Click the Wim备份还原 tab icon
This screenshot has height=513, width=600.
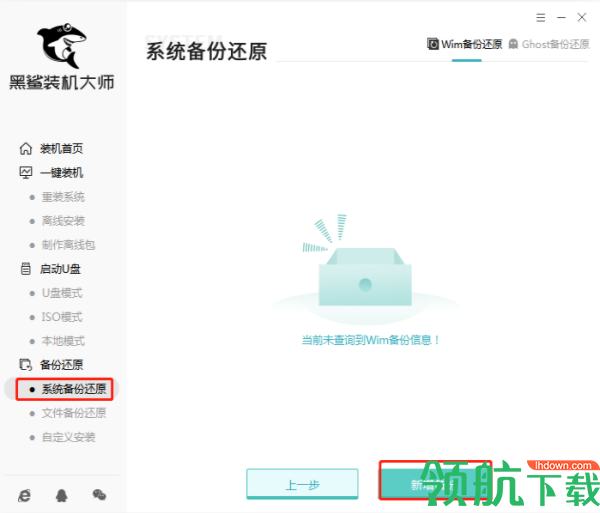click(433, 44)
